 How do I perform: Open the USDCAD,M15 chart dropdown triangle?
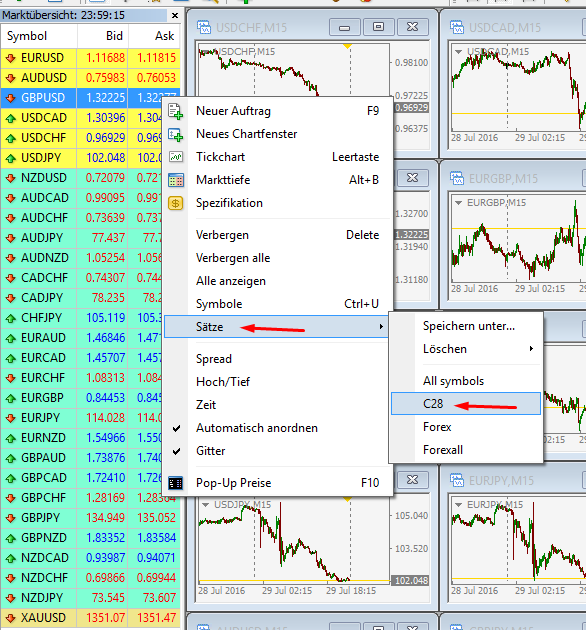click(458, 52)
